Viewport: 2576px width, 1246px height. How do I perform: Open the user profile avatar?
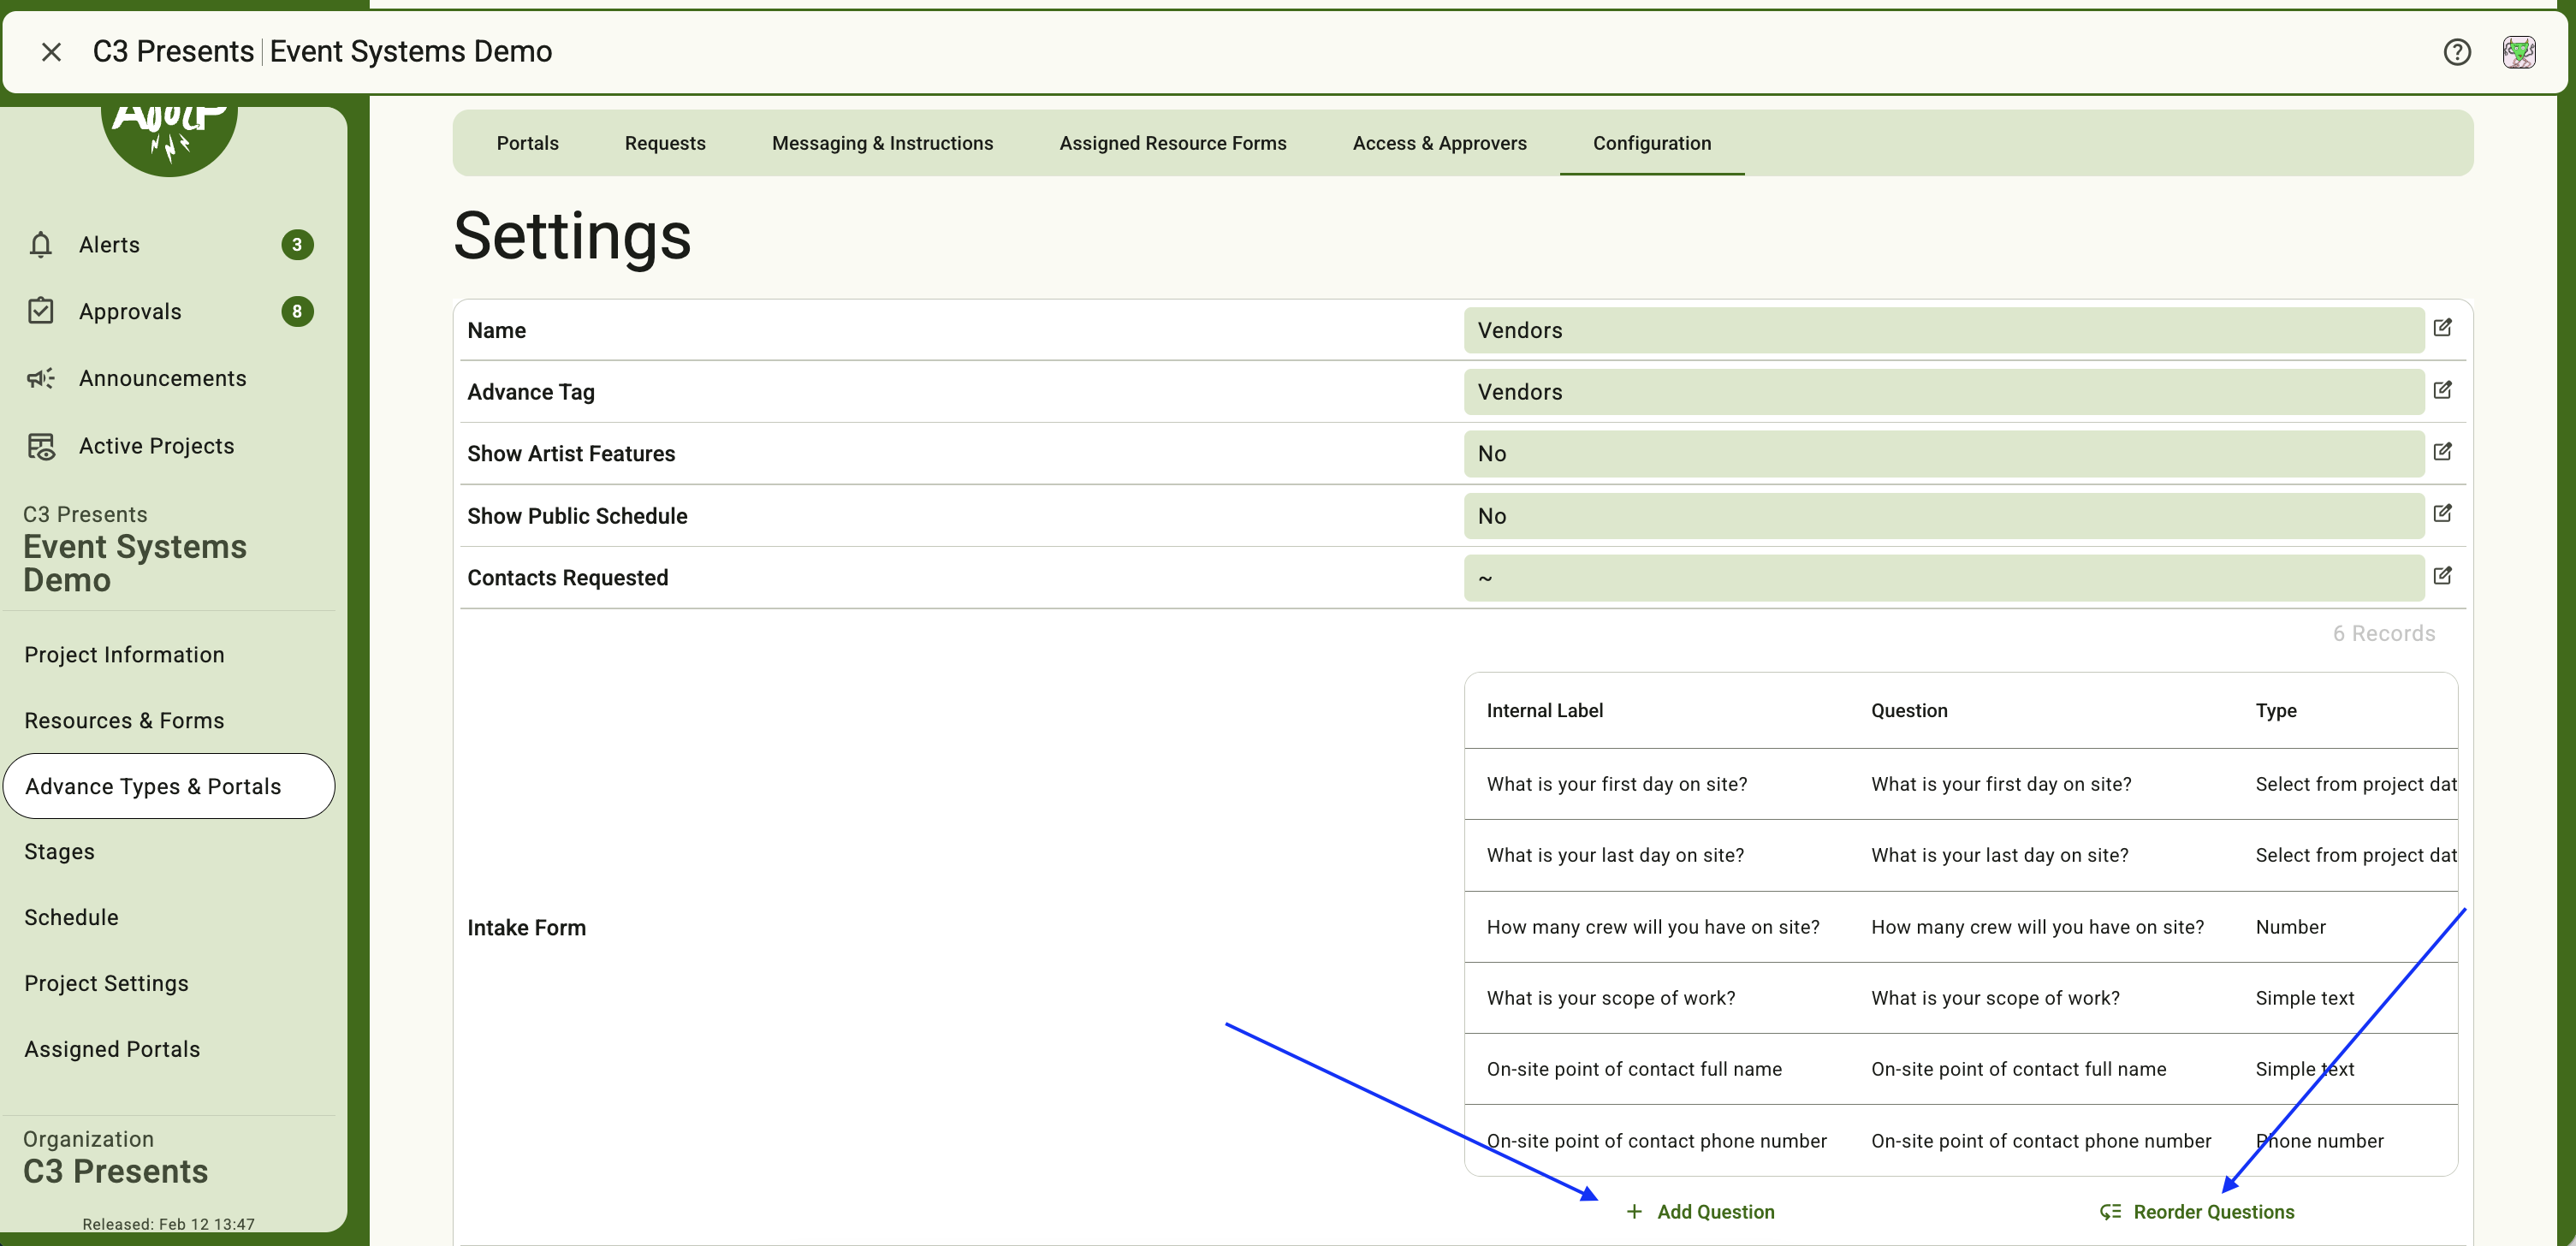coord(2519,52)
